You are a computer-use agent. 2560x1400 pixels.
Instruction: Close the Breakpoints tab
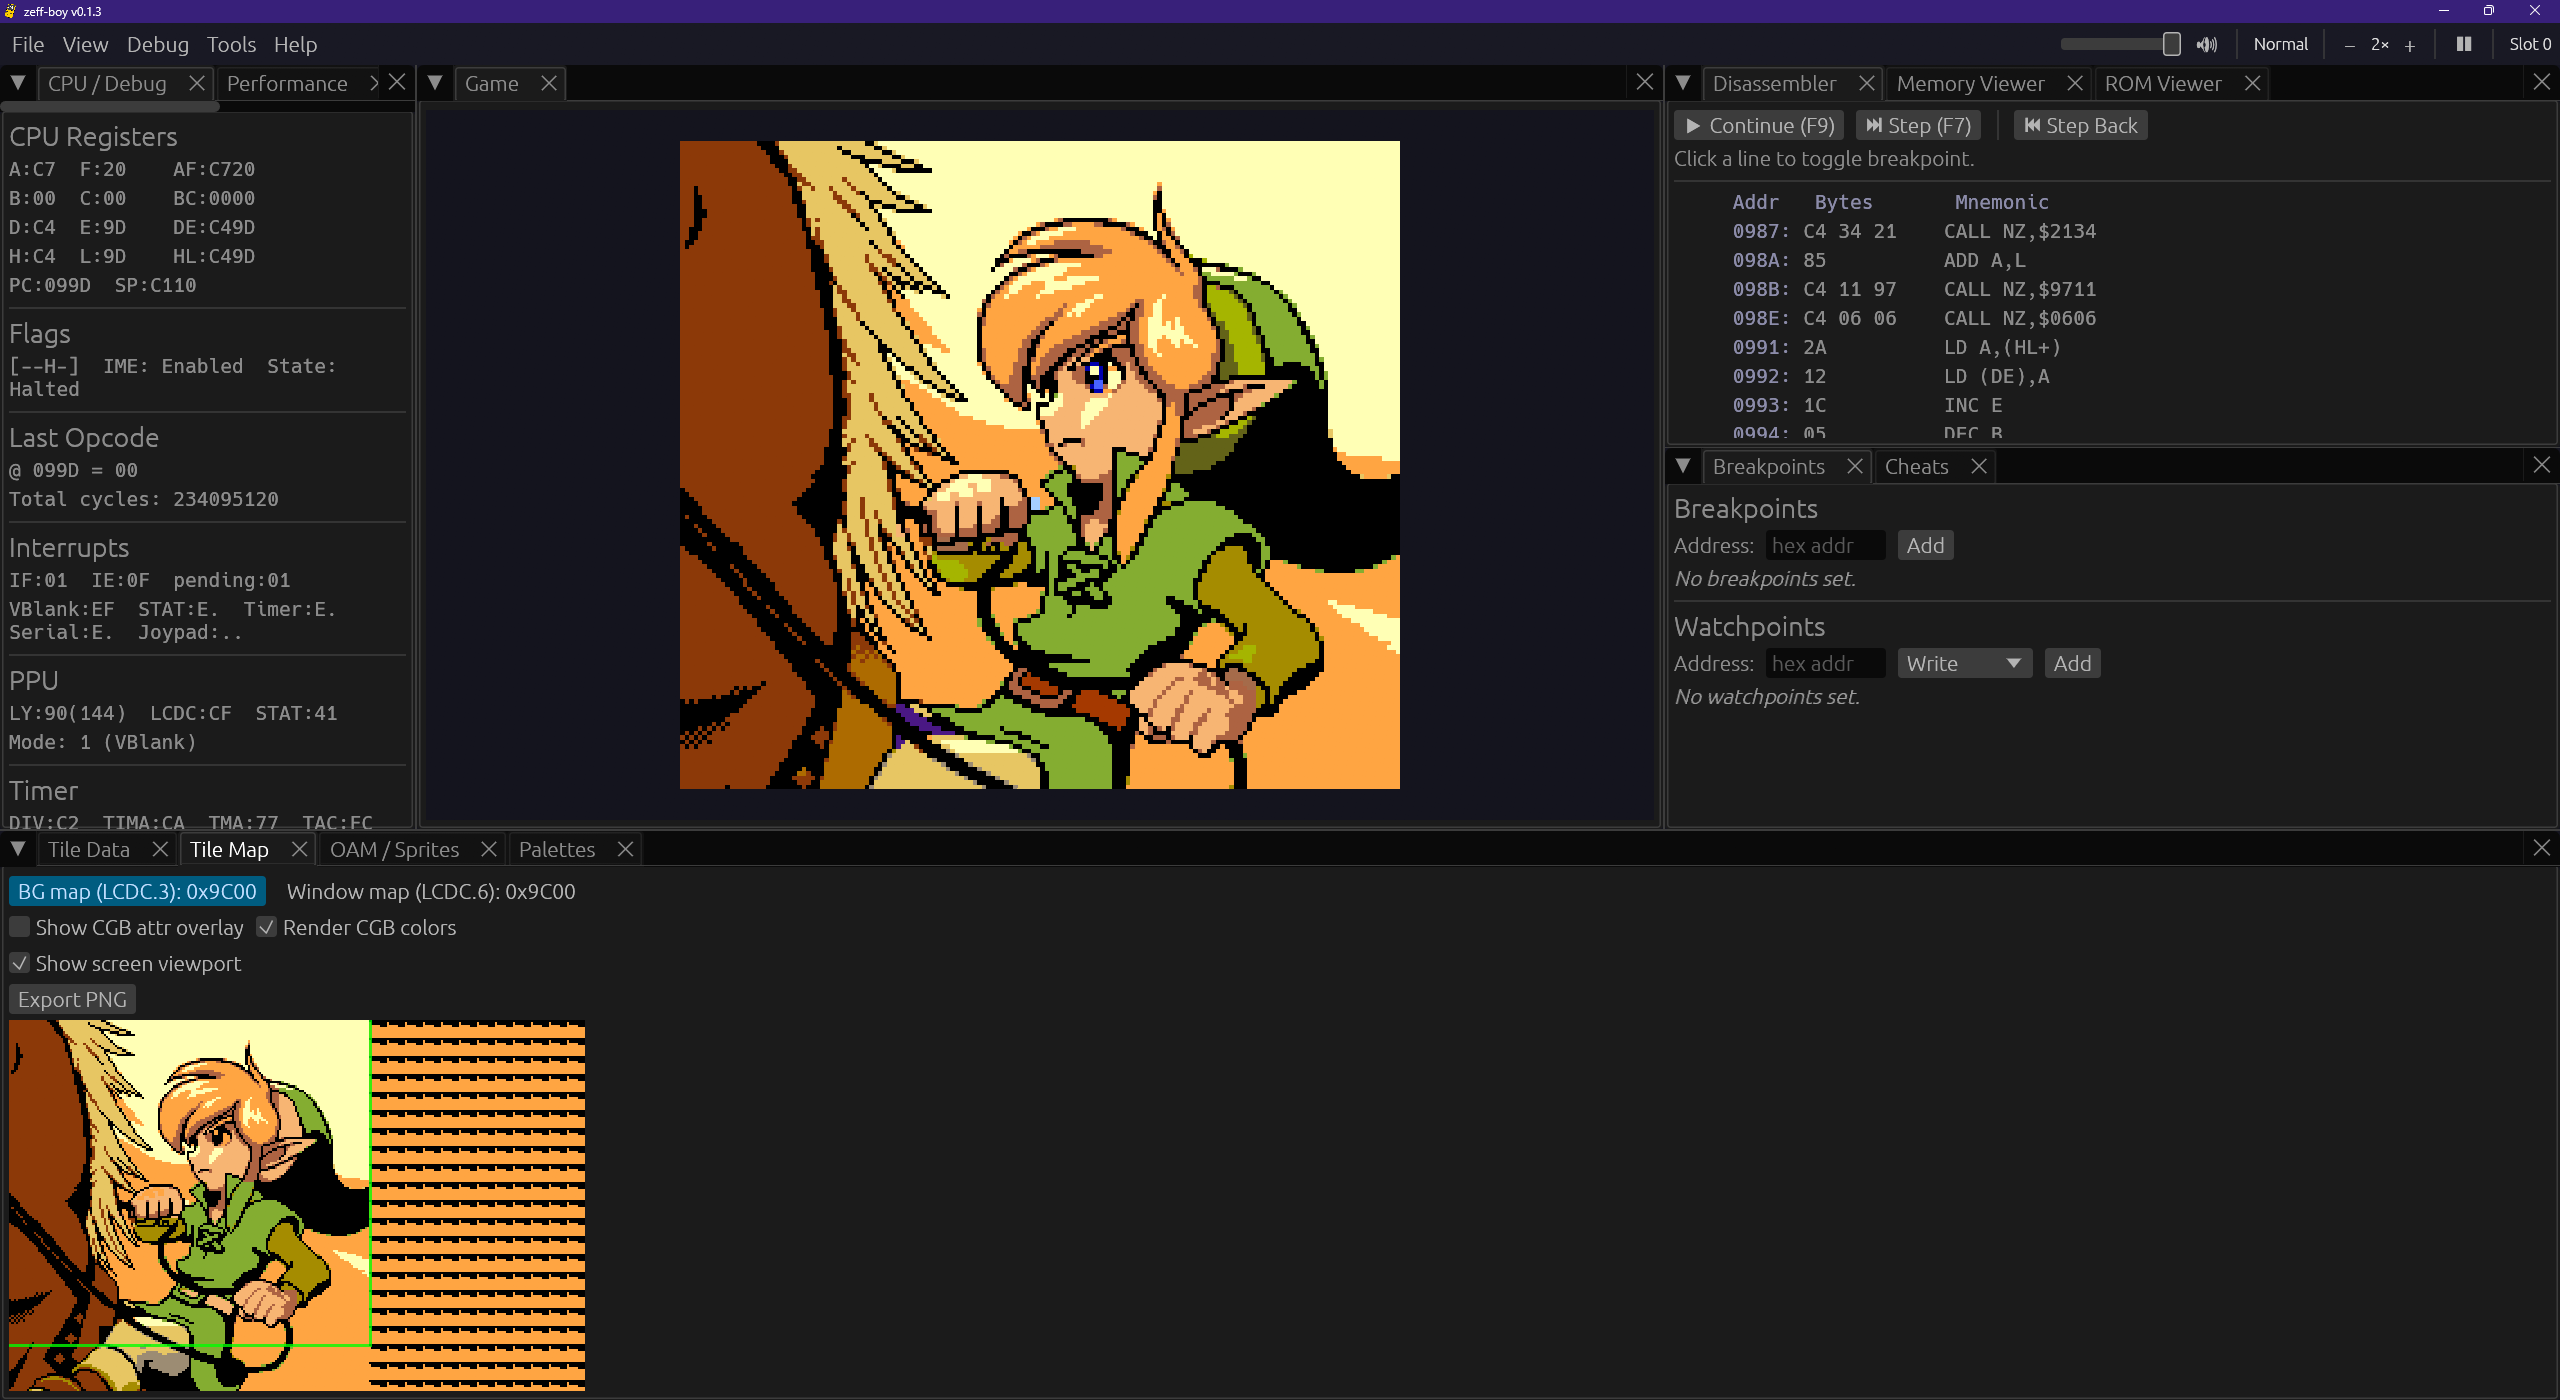[1854, 466]
